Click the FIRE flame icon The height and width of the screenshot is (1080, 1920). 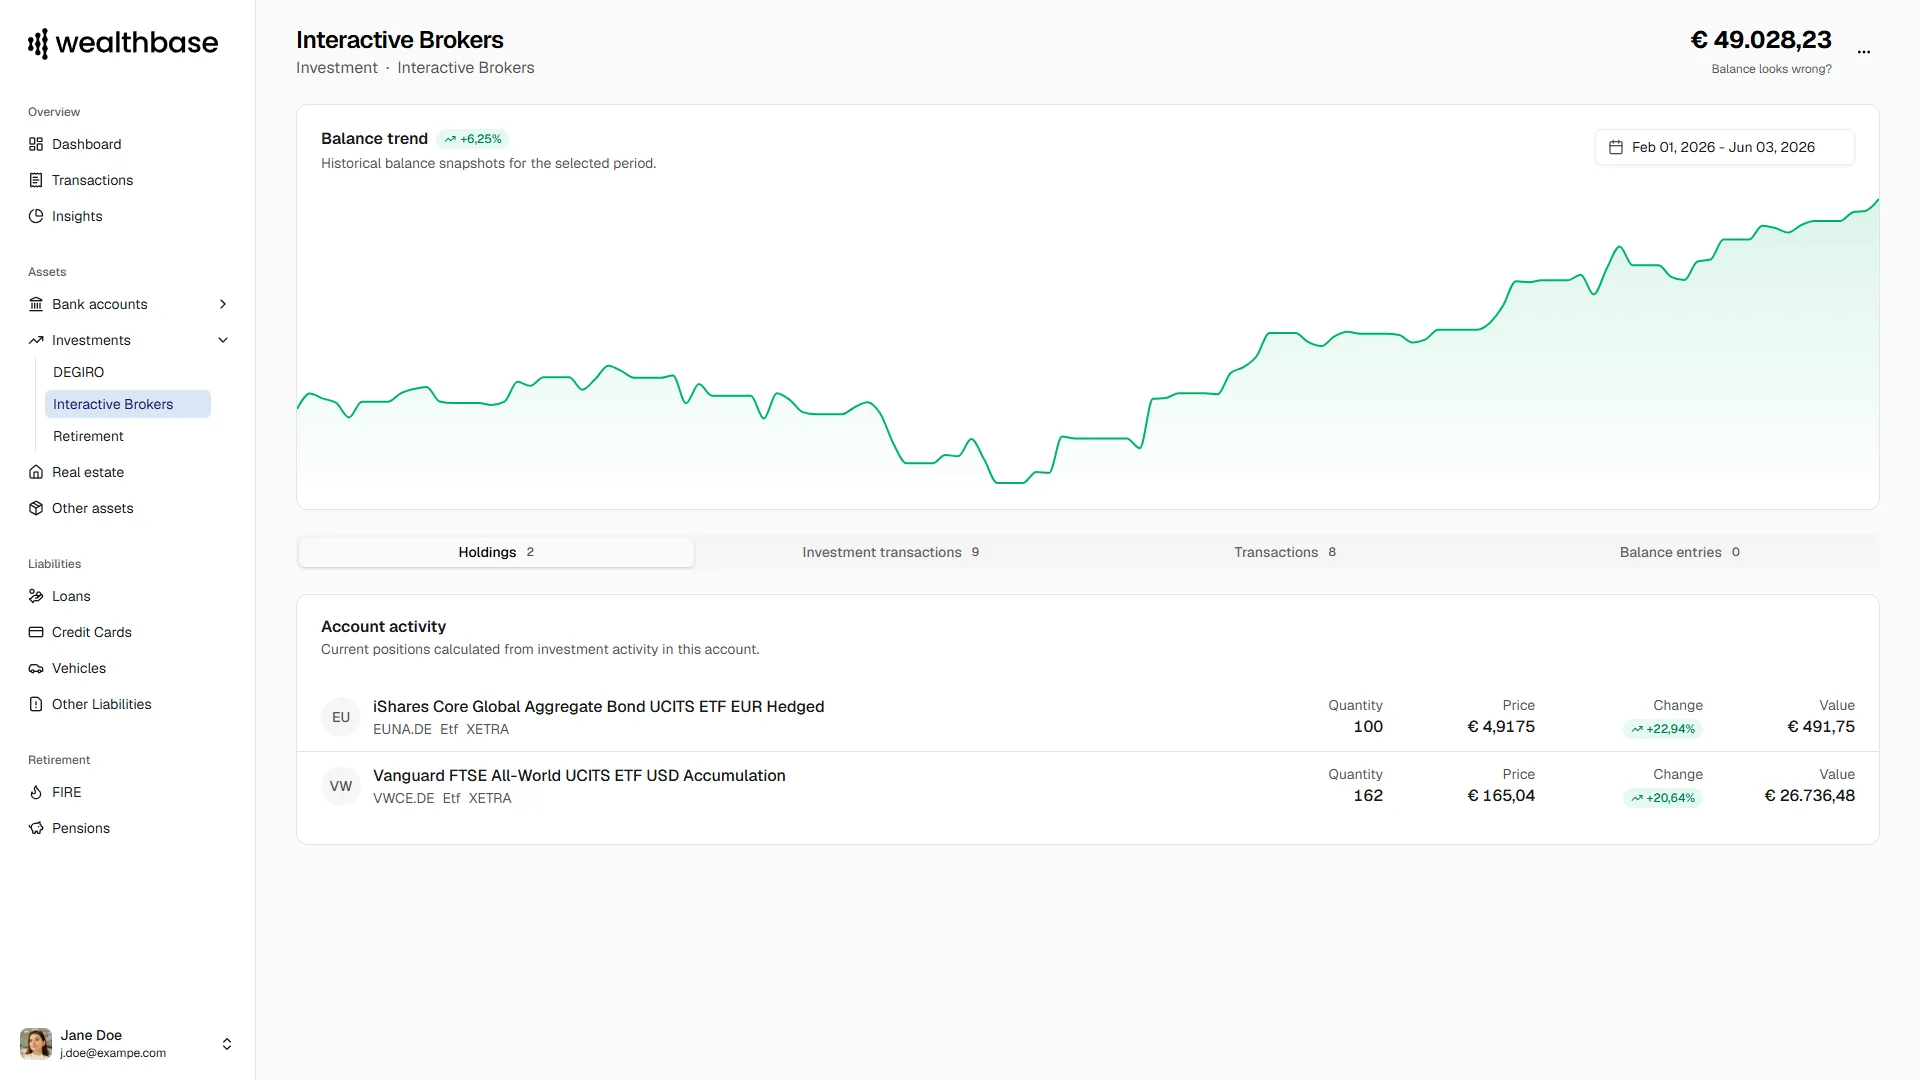pyautogui.click(x=36, y=792)
